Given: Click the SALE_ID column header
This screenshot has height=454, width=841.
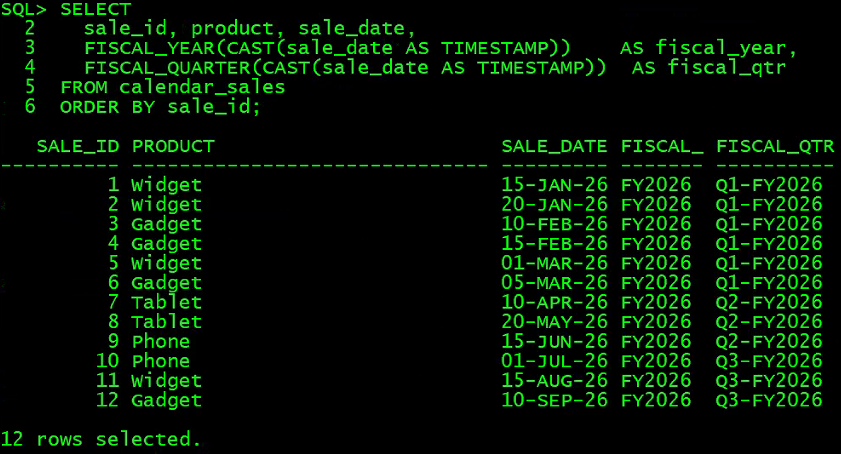Looking at the screenshot, I should [x=78, y=147].
